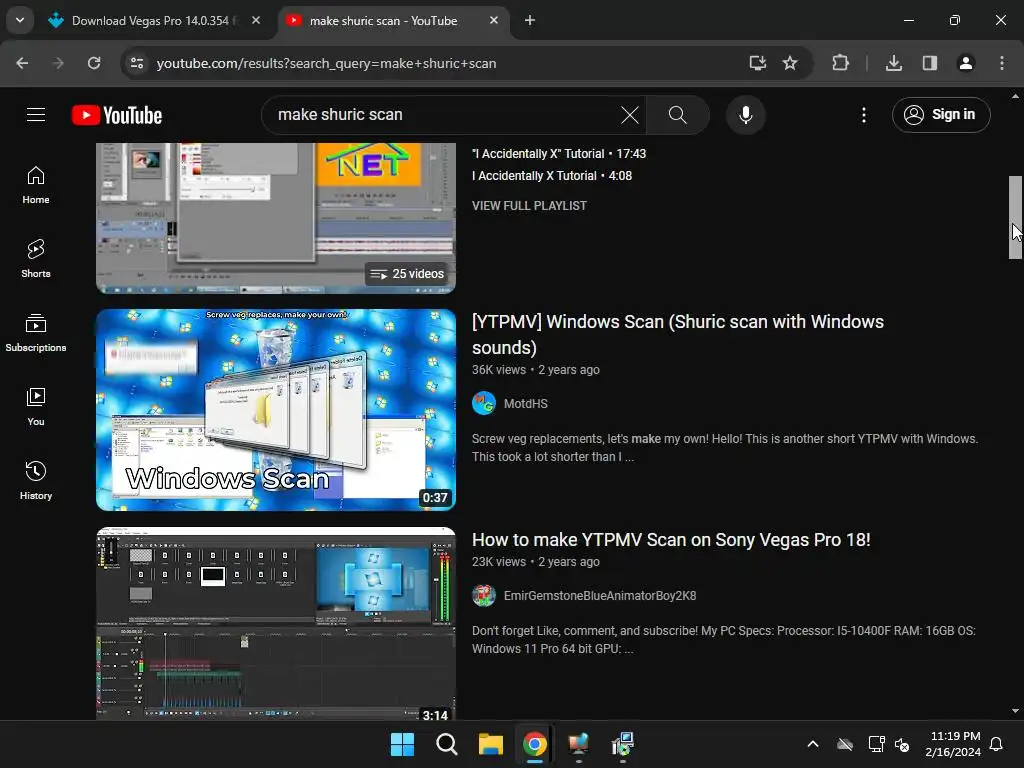Open the You section in sidebar
Image resolution: width=1024 pixels, height=768 pixels.
(36, 407)
